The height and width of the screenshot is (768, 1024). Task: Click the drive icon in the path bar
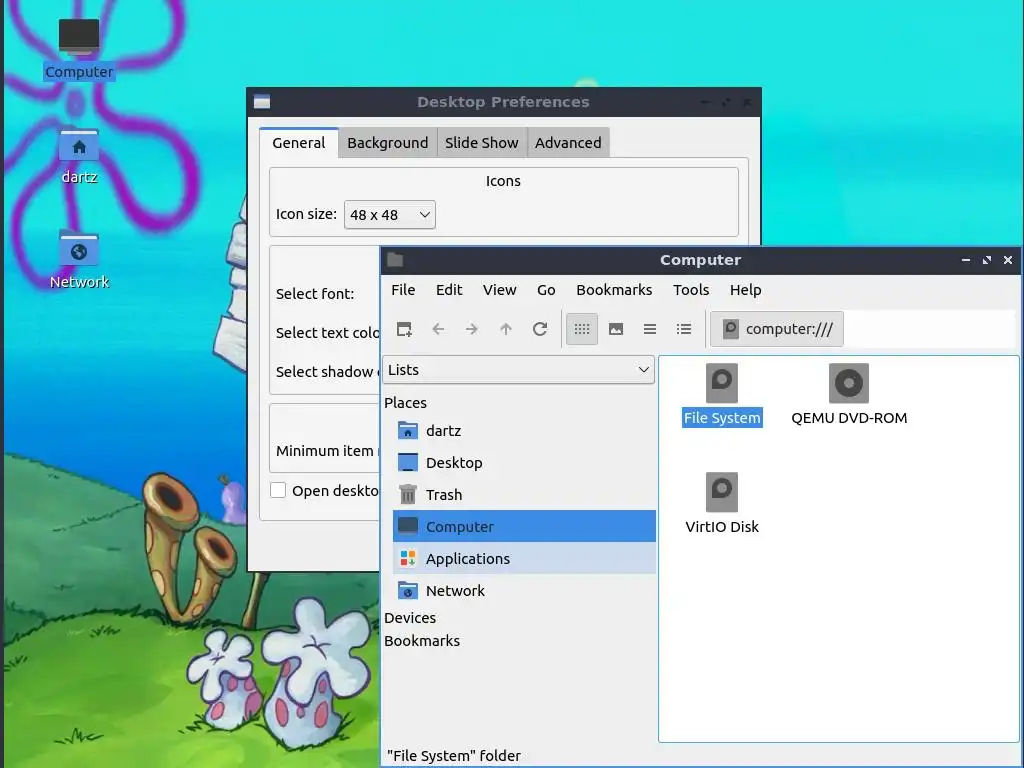pos(731,329)
